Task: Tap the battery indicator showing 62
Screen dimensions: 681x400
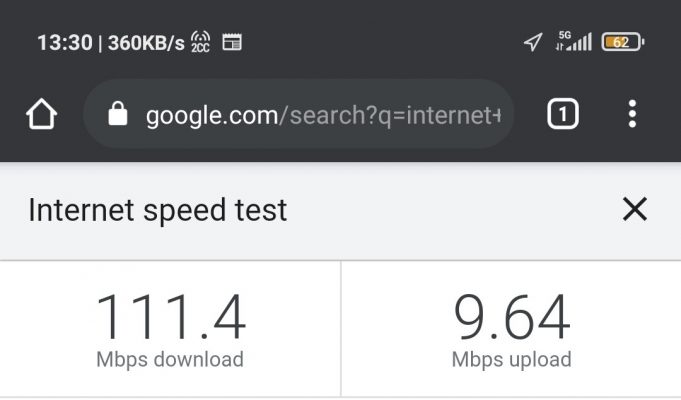Action: (x=623, y=42)
